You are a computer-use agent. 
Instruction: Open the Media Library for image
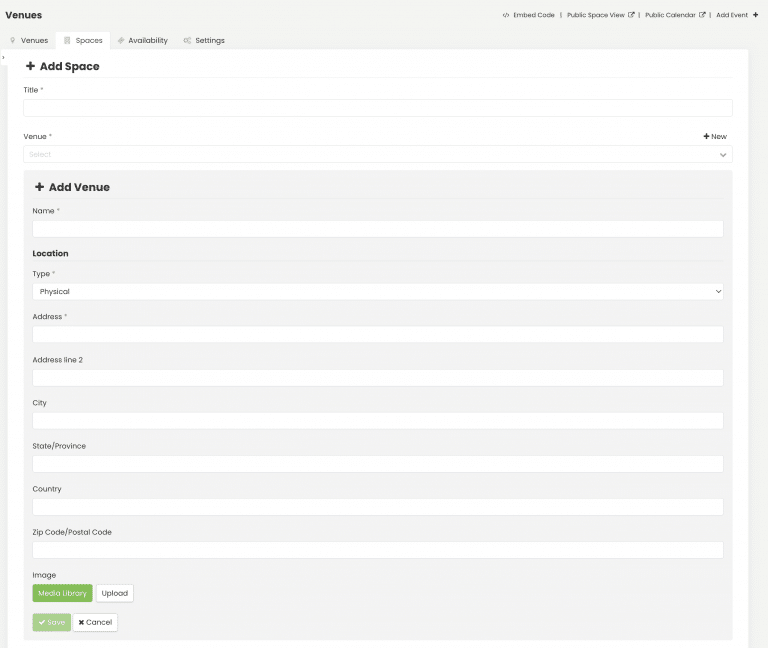tap(62, 593)
